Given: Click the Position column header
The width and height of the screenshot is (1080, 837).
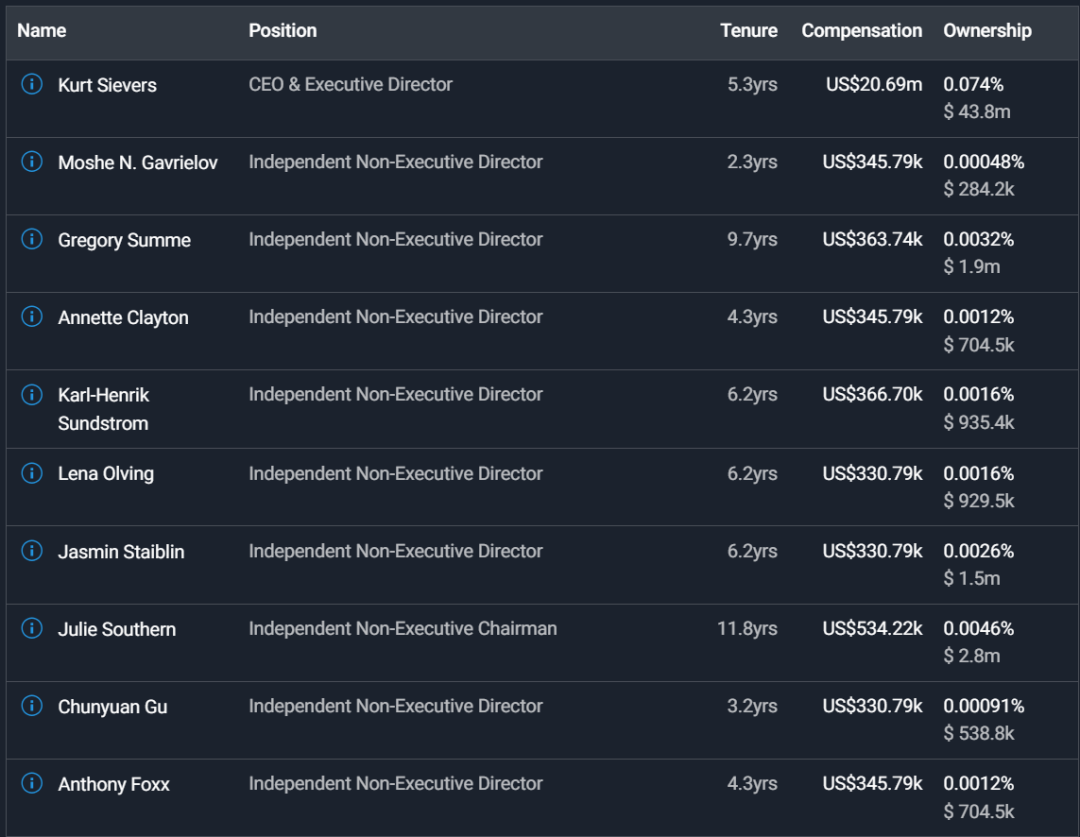Looking at the screenshot, I should pos(282,30).
